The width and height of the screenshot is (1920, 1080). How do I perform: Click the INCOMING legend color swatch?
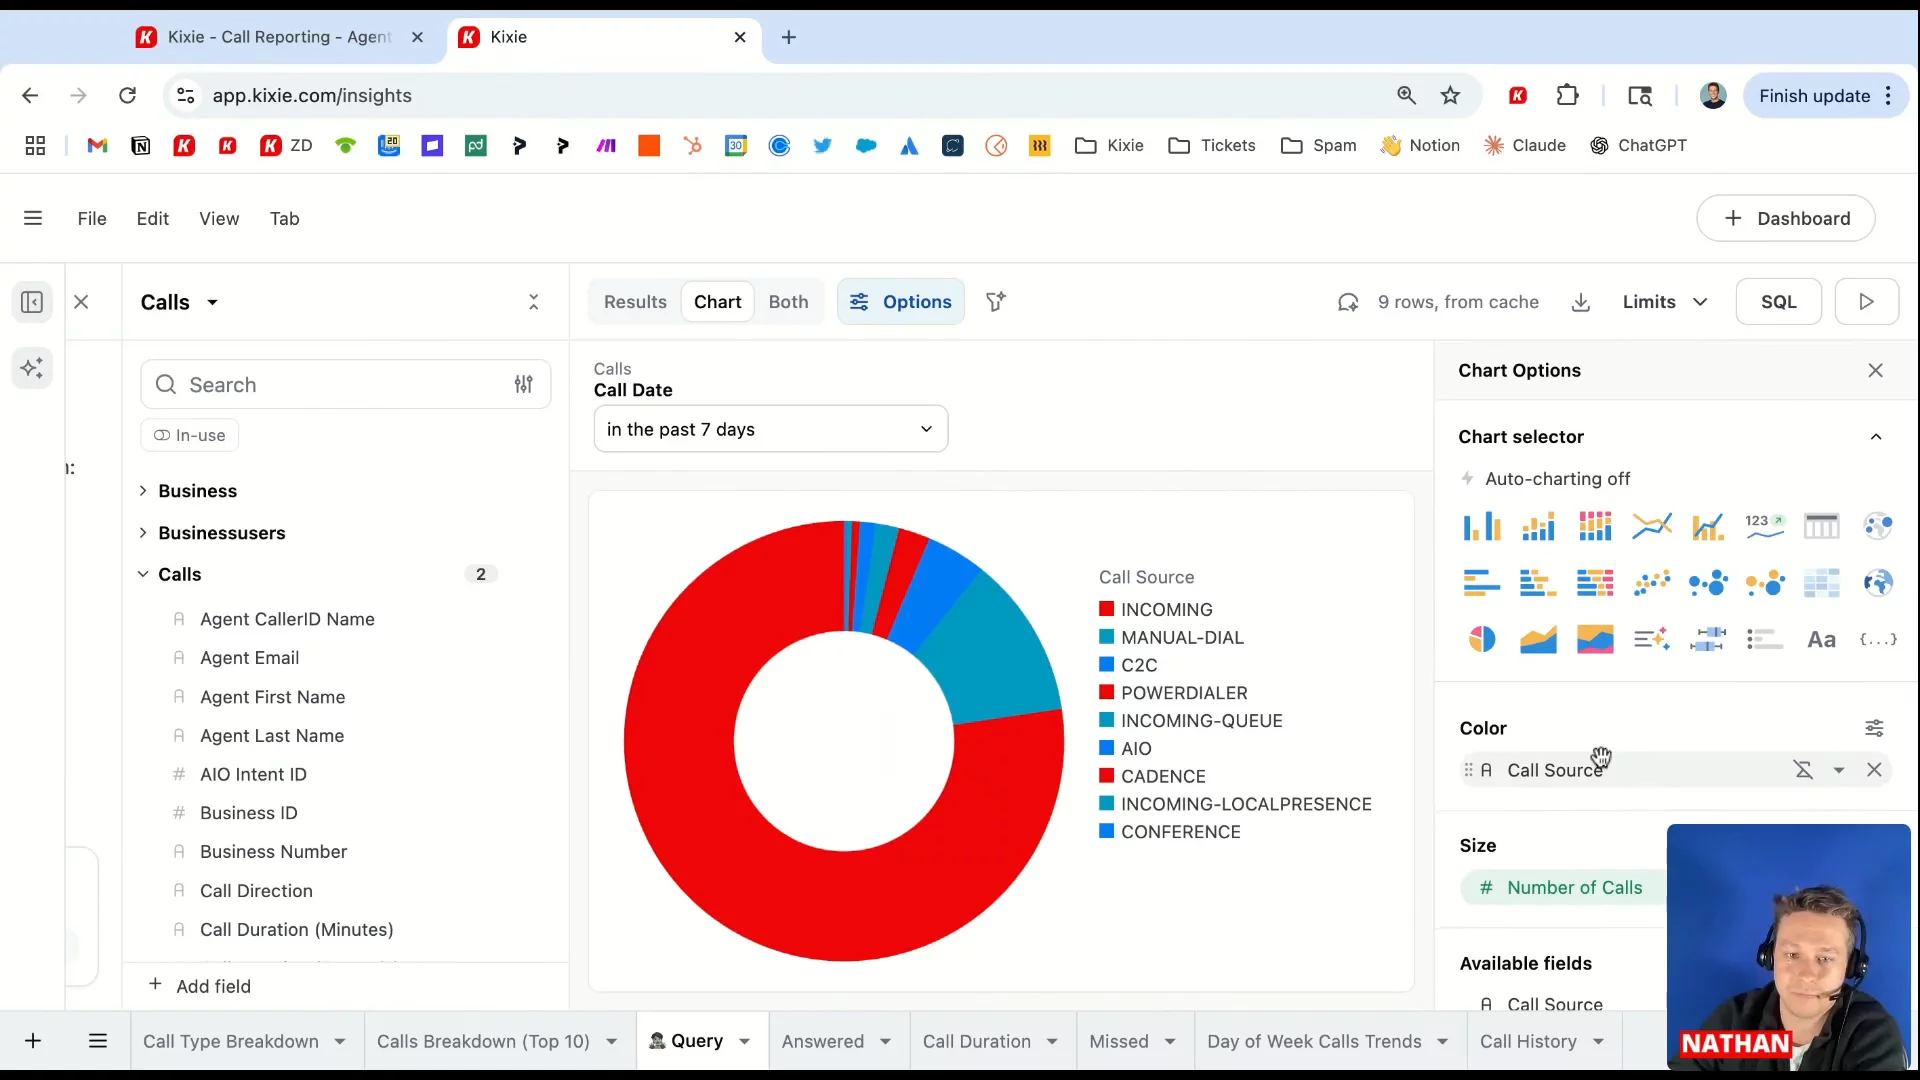pyautogui.click(x=1106, y=609)
